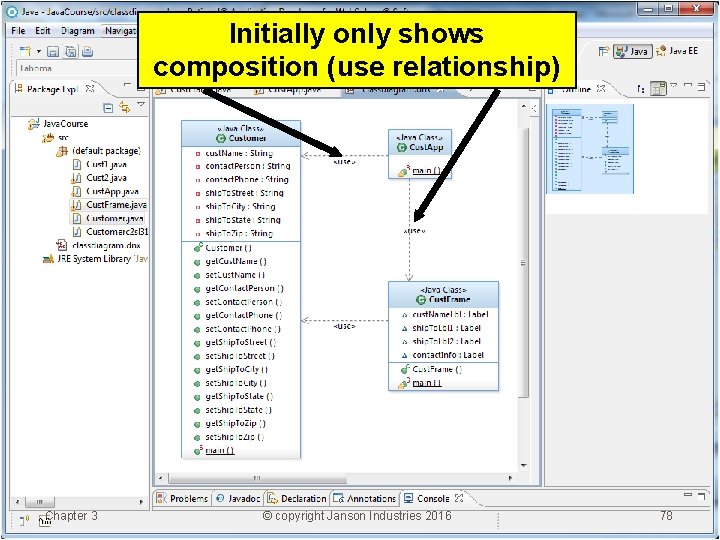Image resolution: width=720 pixels, height=540 pixels.
Task: Select classdiagram.dnx in Package Explorer
Action: click(x=98, y=245)
